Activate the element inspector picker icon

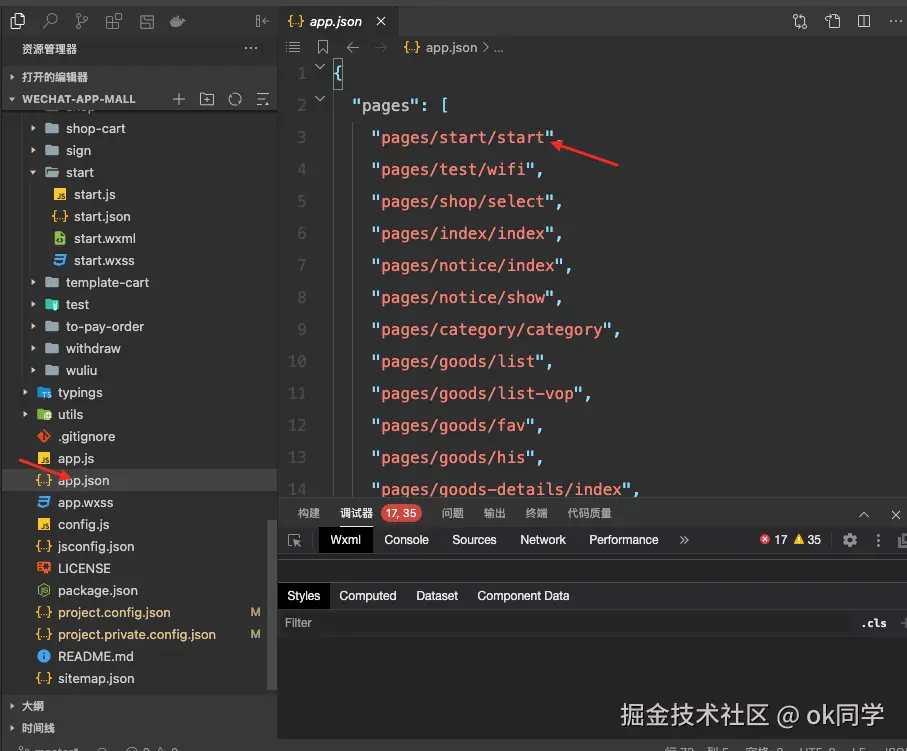(x=294, y=540)
